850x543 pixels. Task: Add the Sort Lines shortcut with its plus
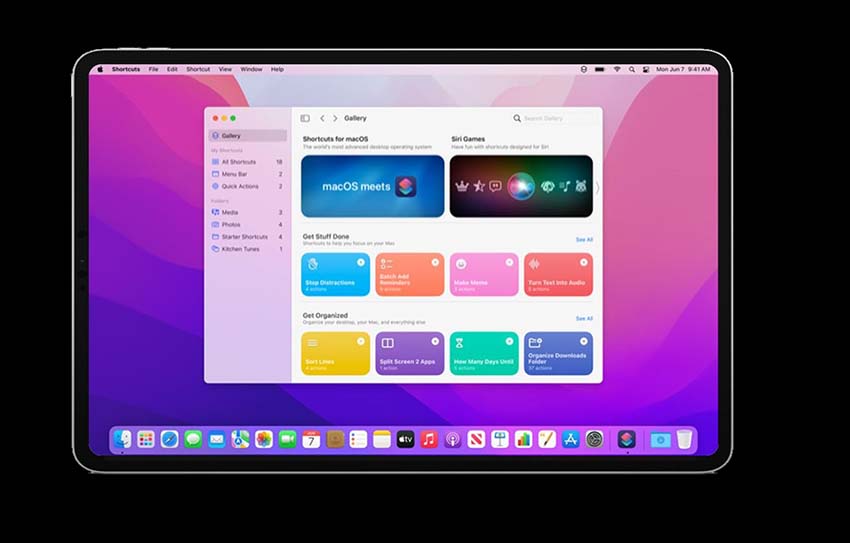tap(360, 341)
